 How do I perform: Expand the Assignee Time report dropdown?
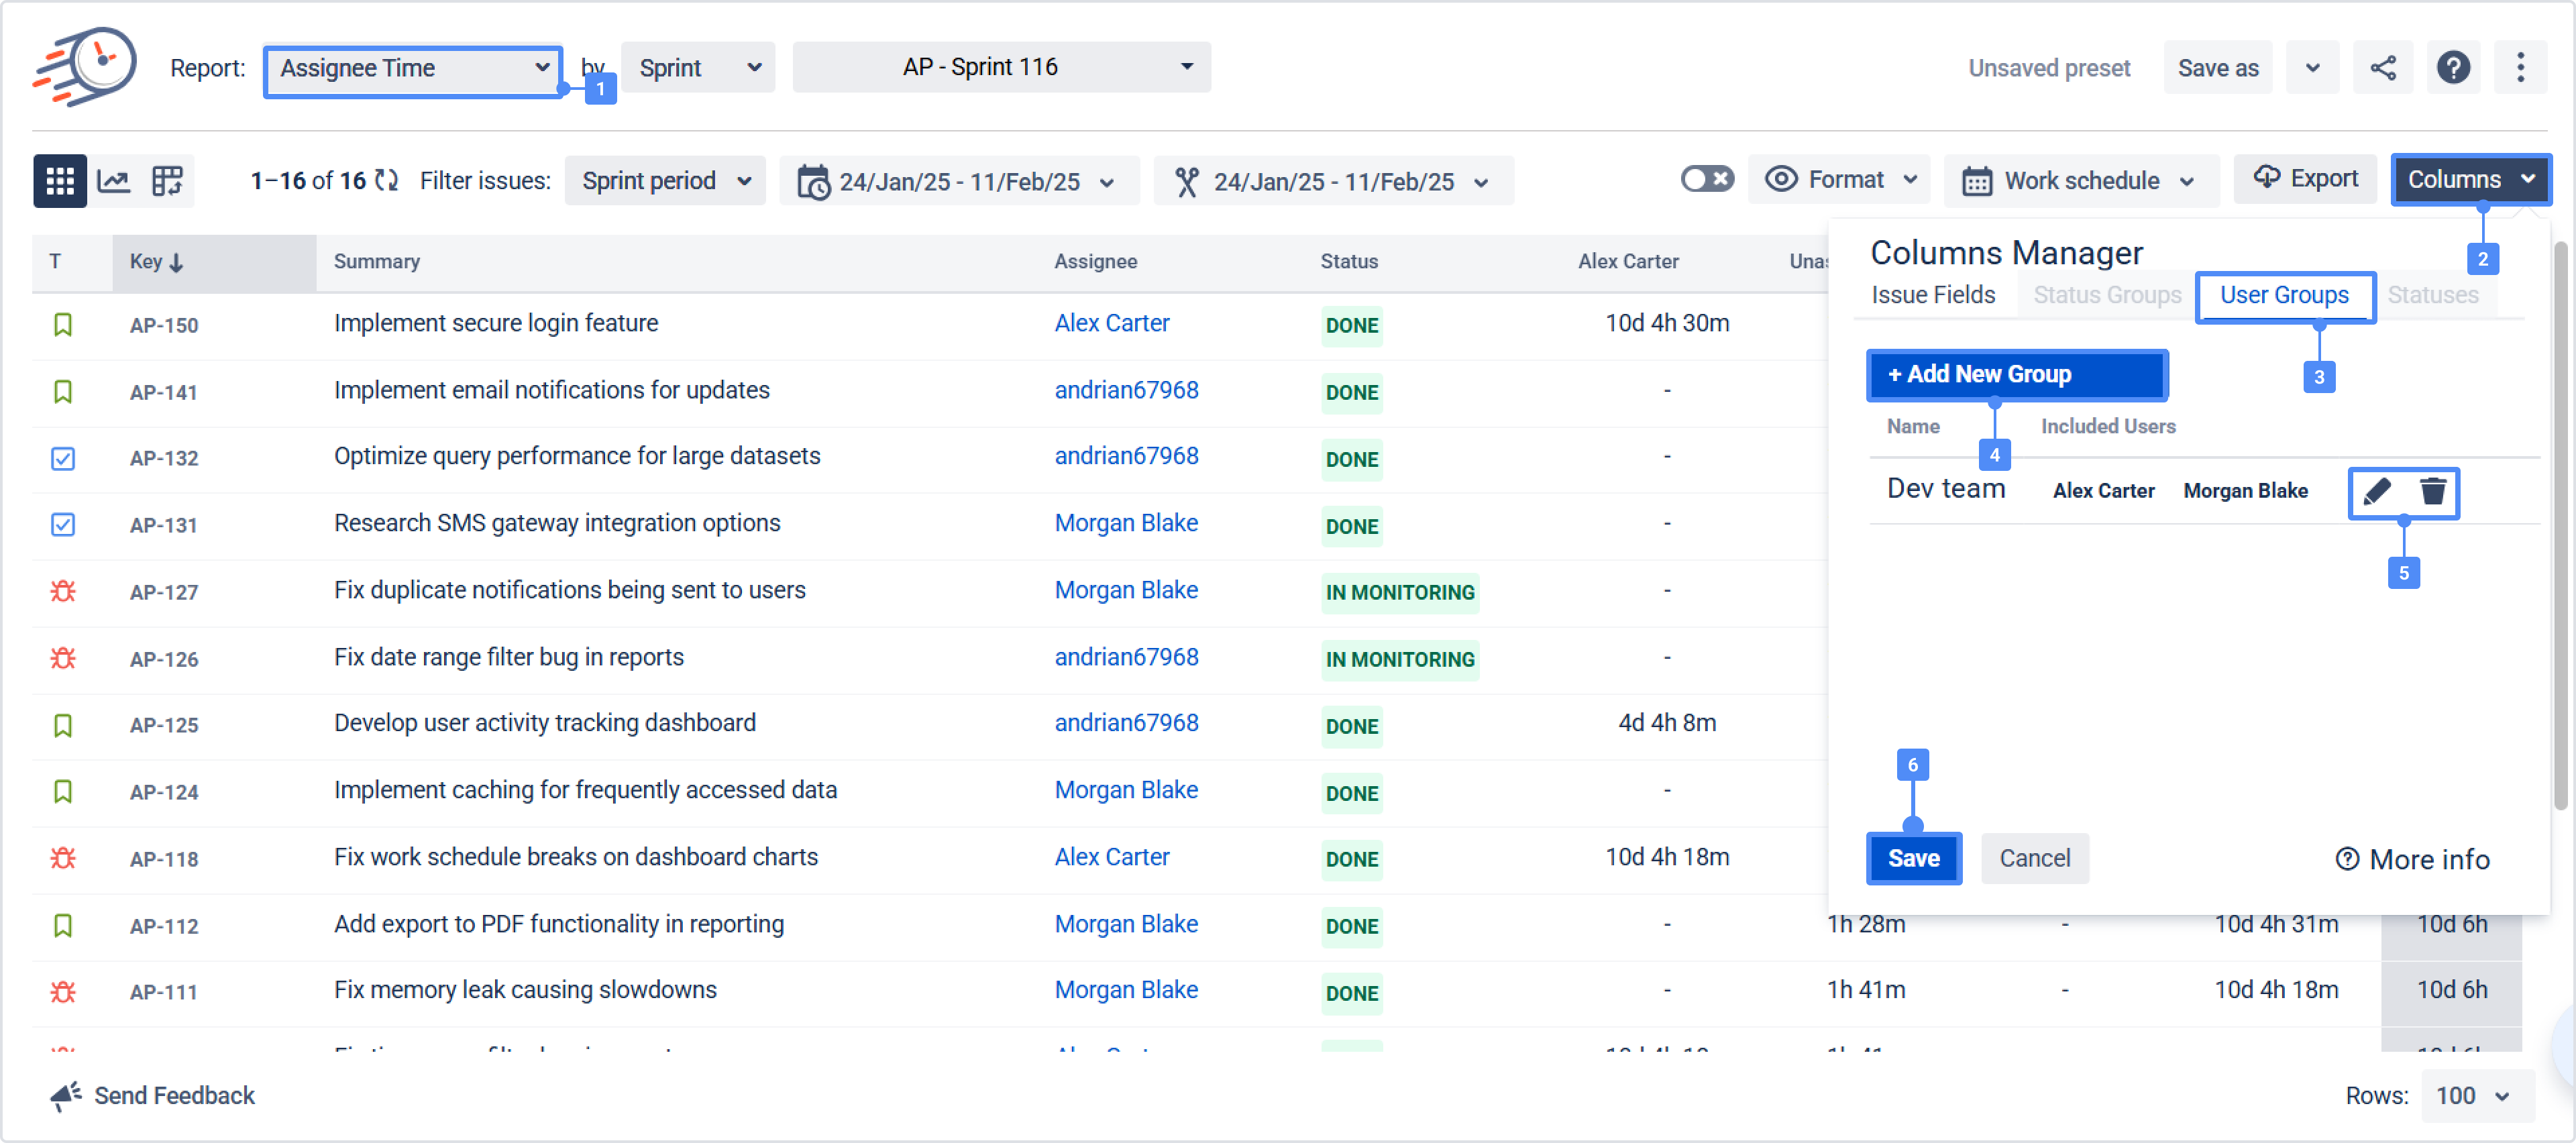(413, 68)
